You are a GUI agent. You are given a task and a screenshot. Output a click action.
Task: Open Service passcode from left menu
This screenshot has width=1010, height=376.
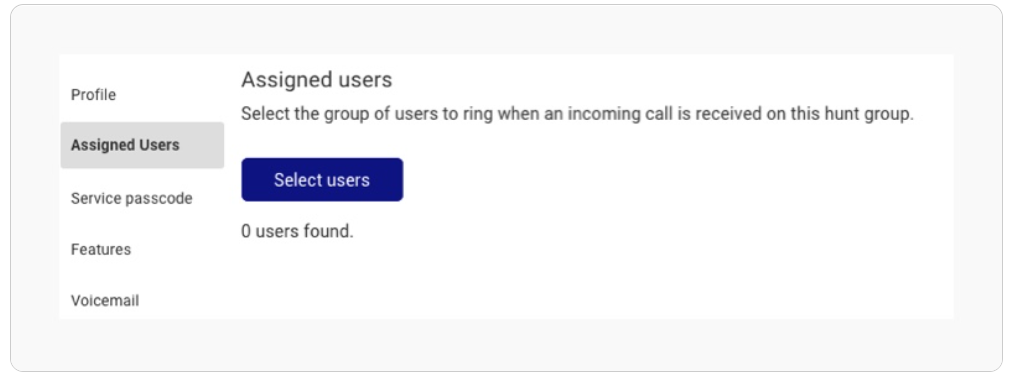pyautogui.click(x=131, y=198)
